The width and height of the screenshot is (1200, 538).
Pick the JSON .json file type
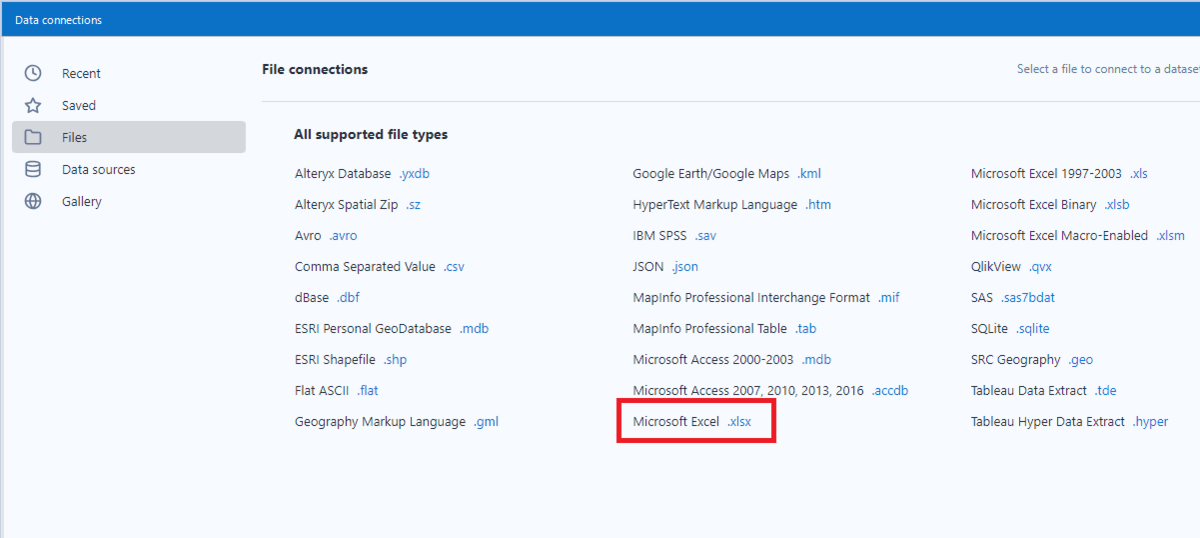(665, 267)
